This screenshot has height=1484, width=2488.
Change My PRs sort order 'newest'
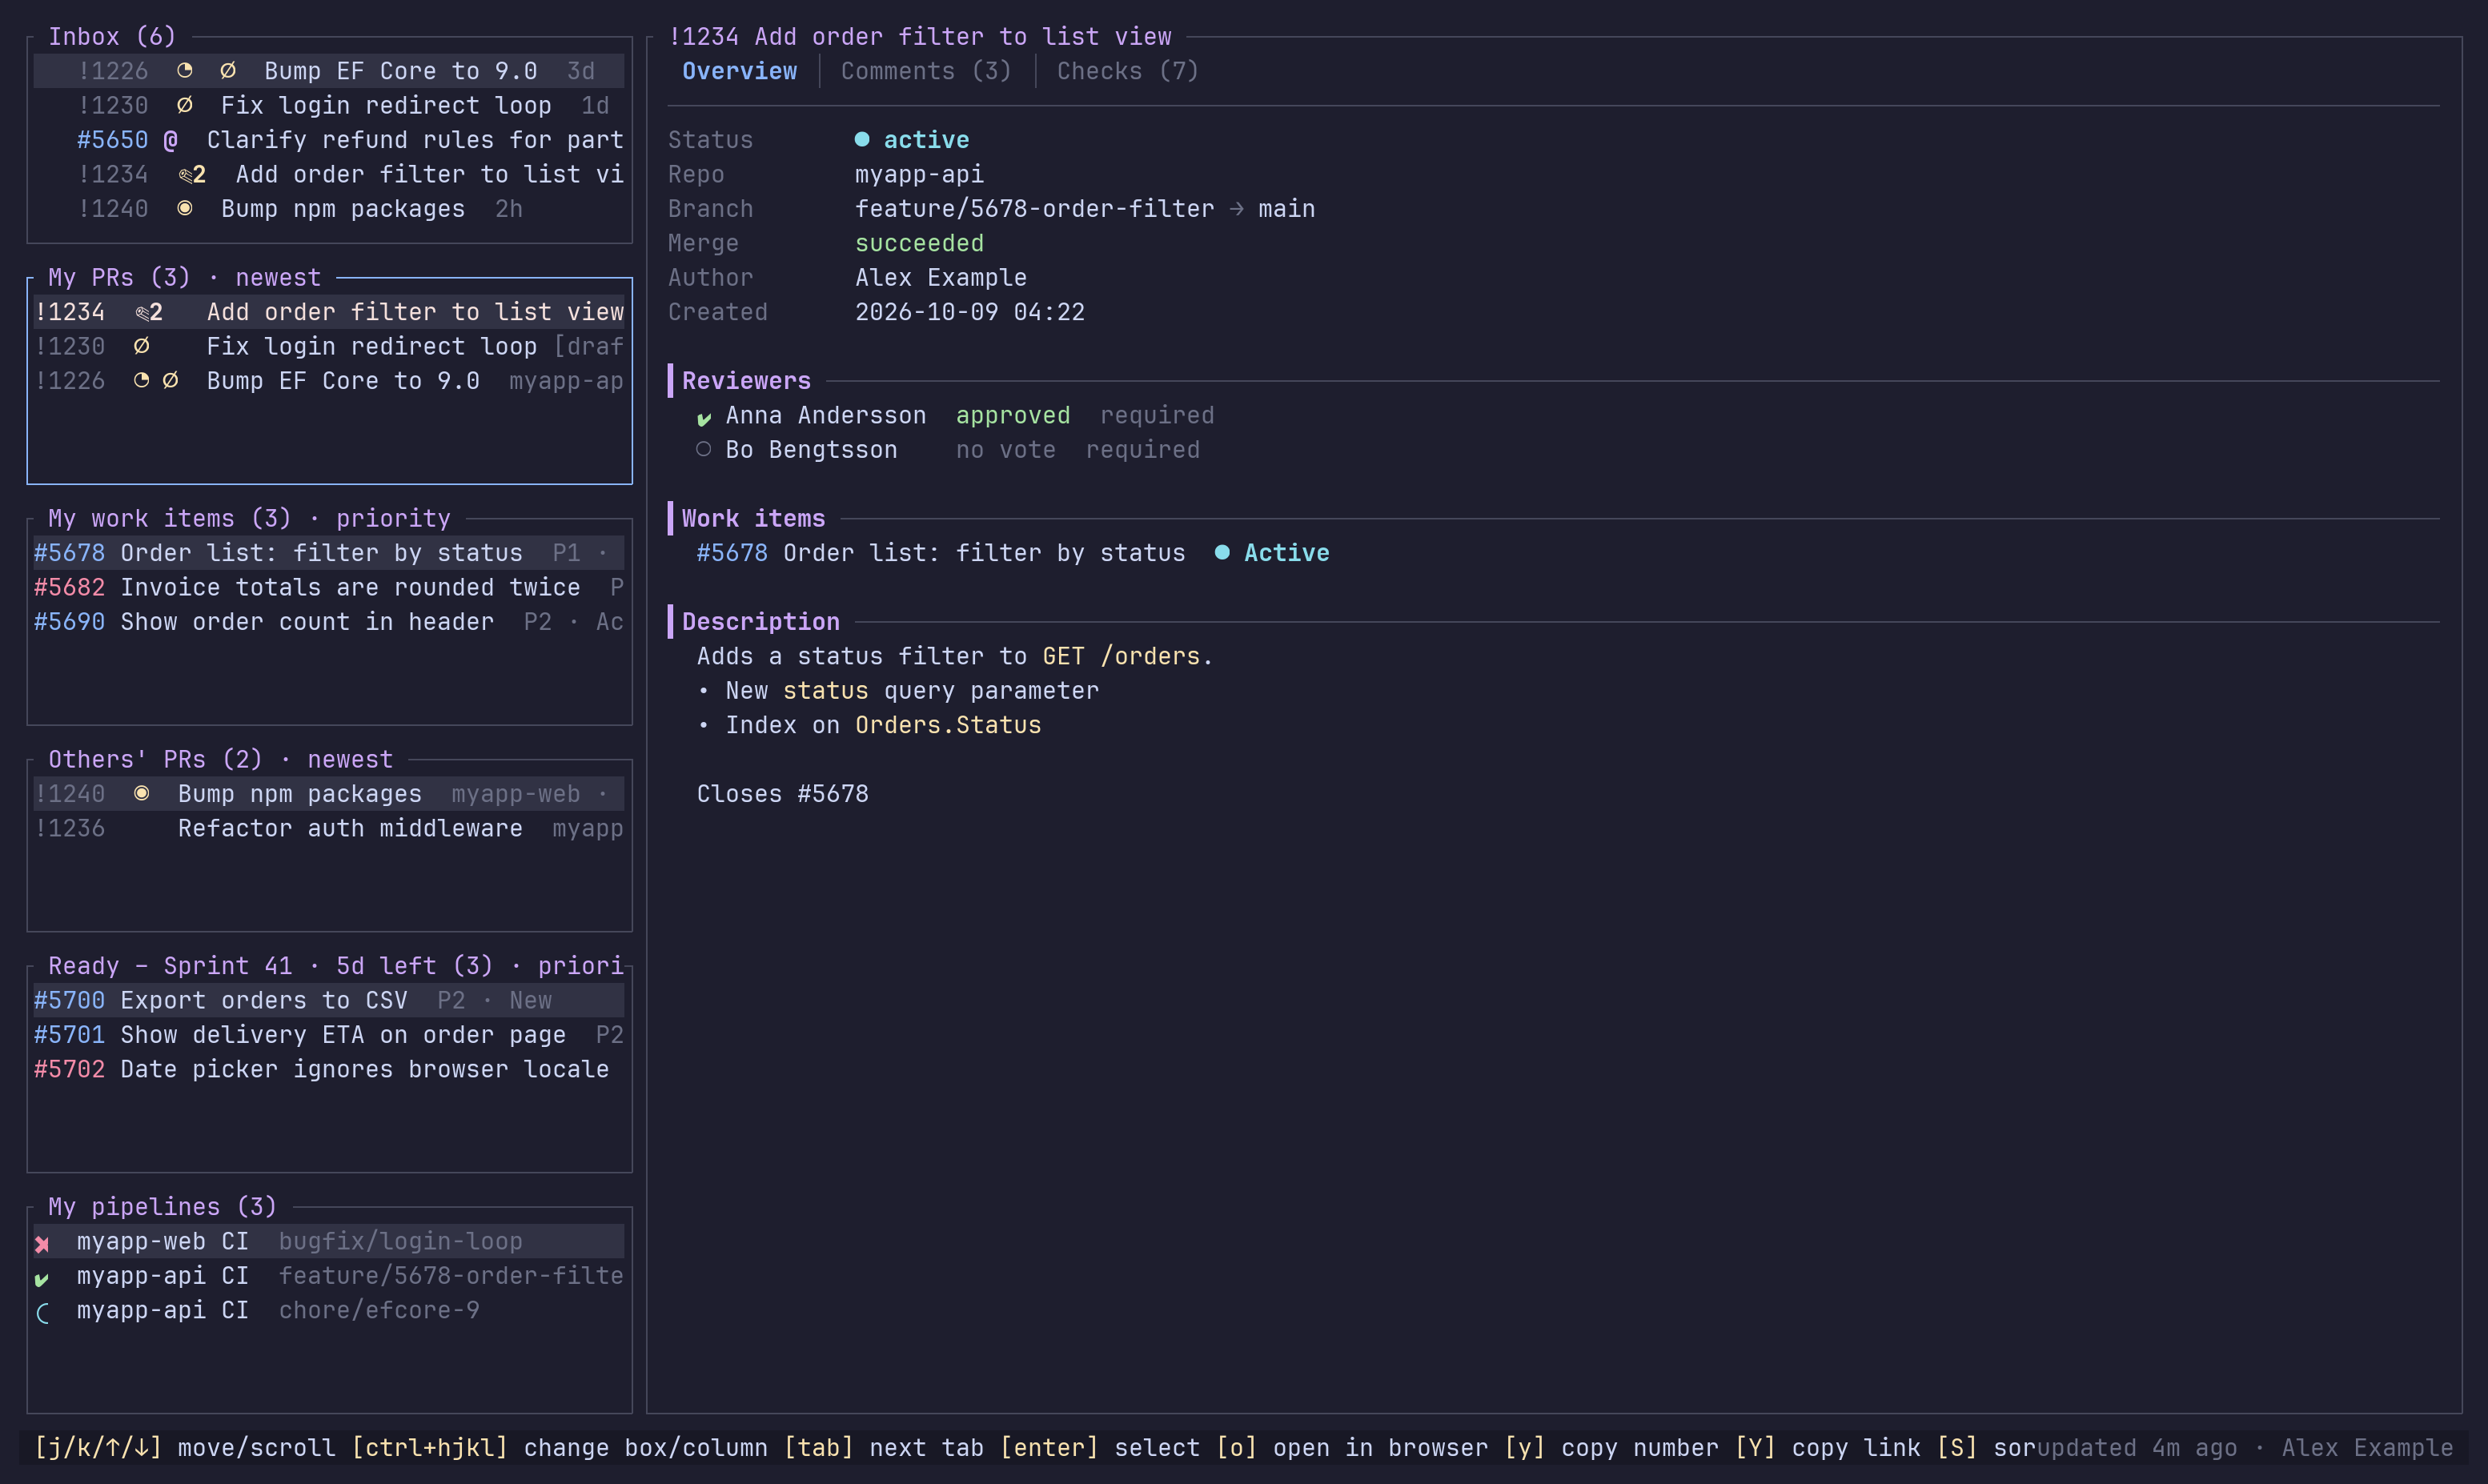(278, 278)
